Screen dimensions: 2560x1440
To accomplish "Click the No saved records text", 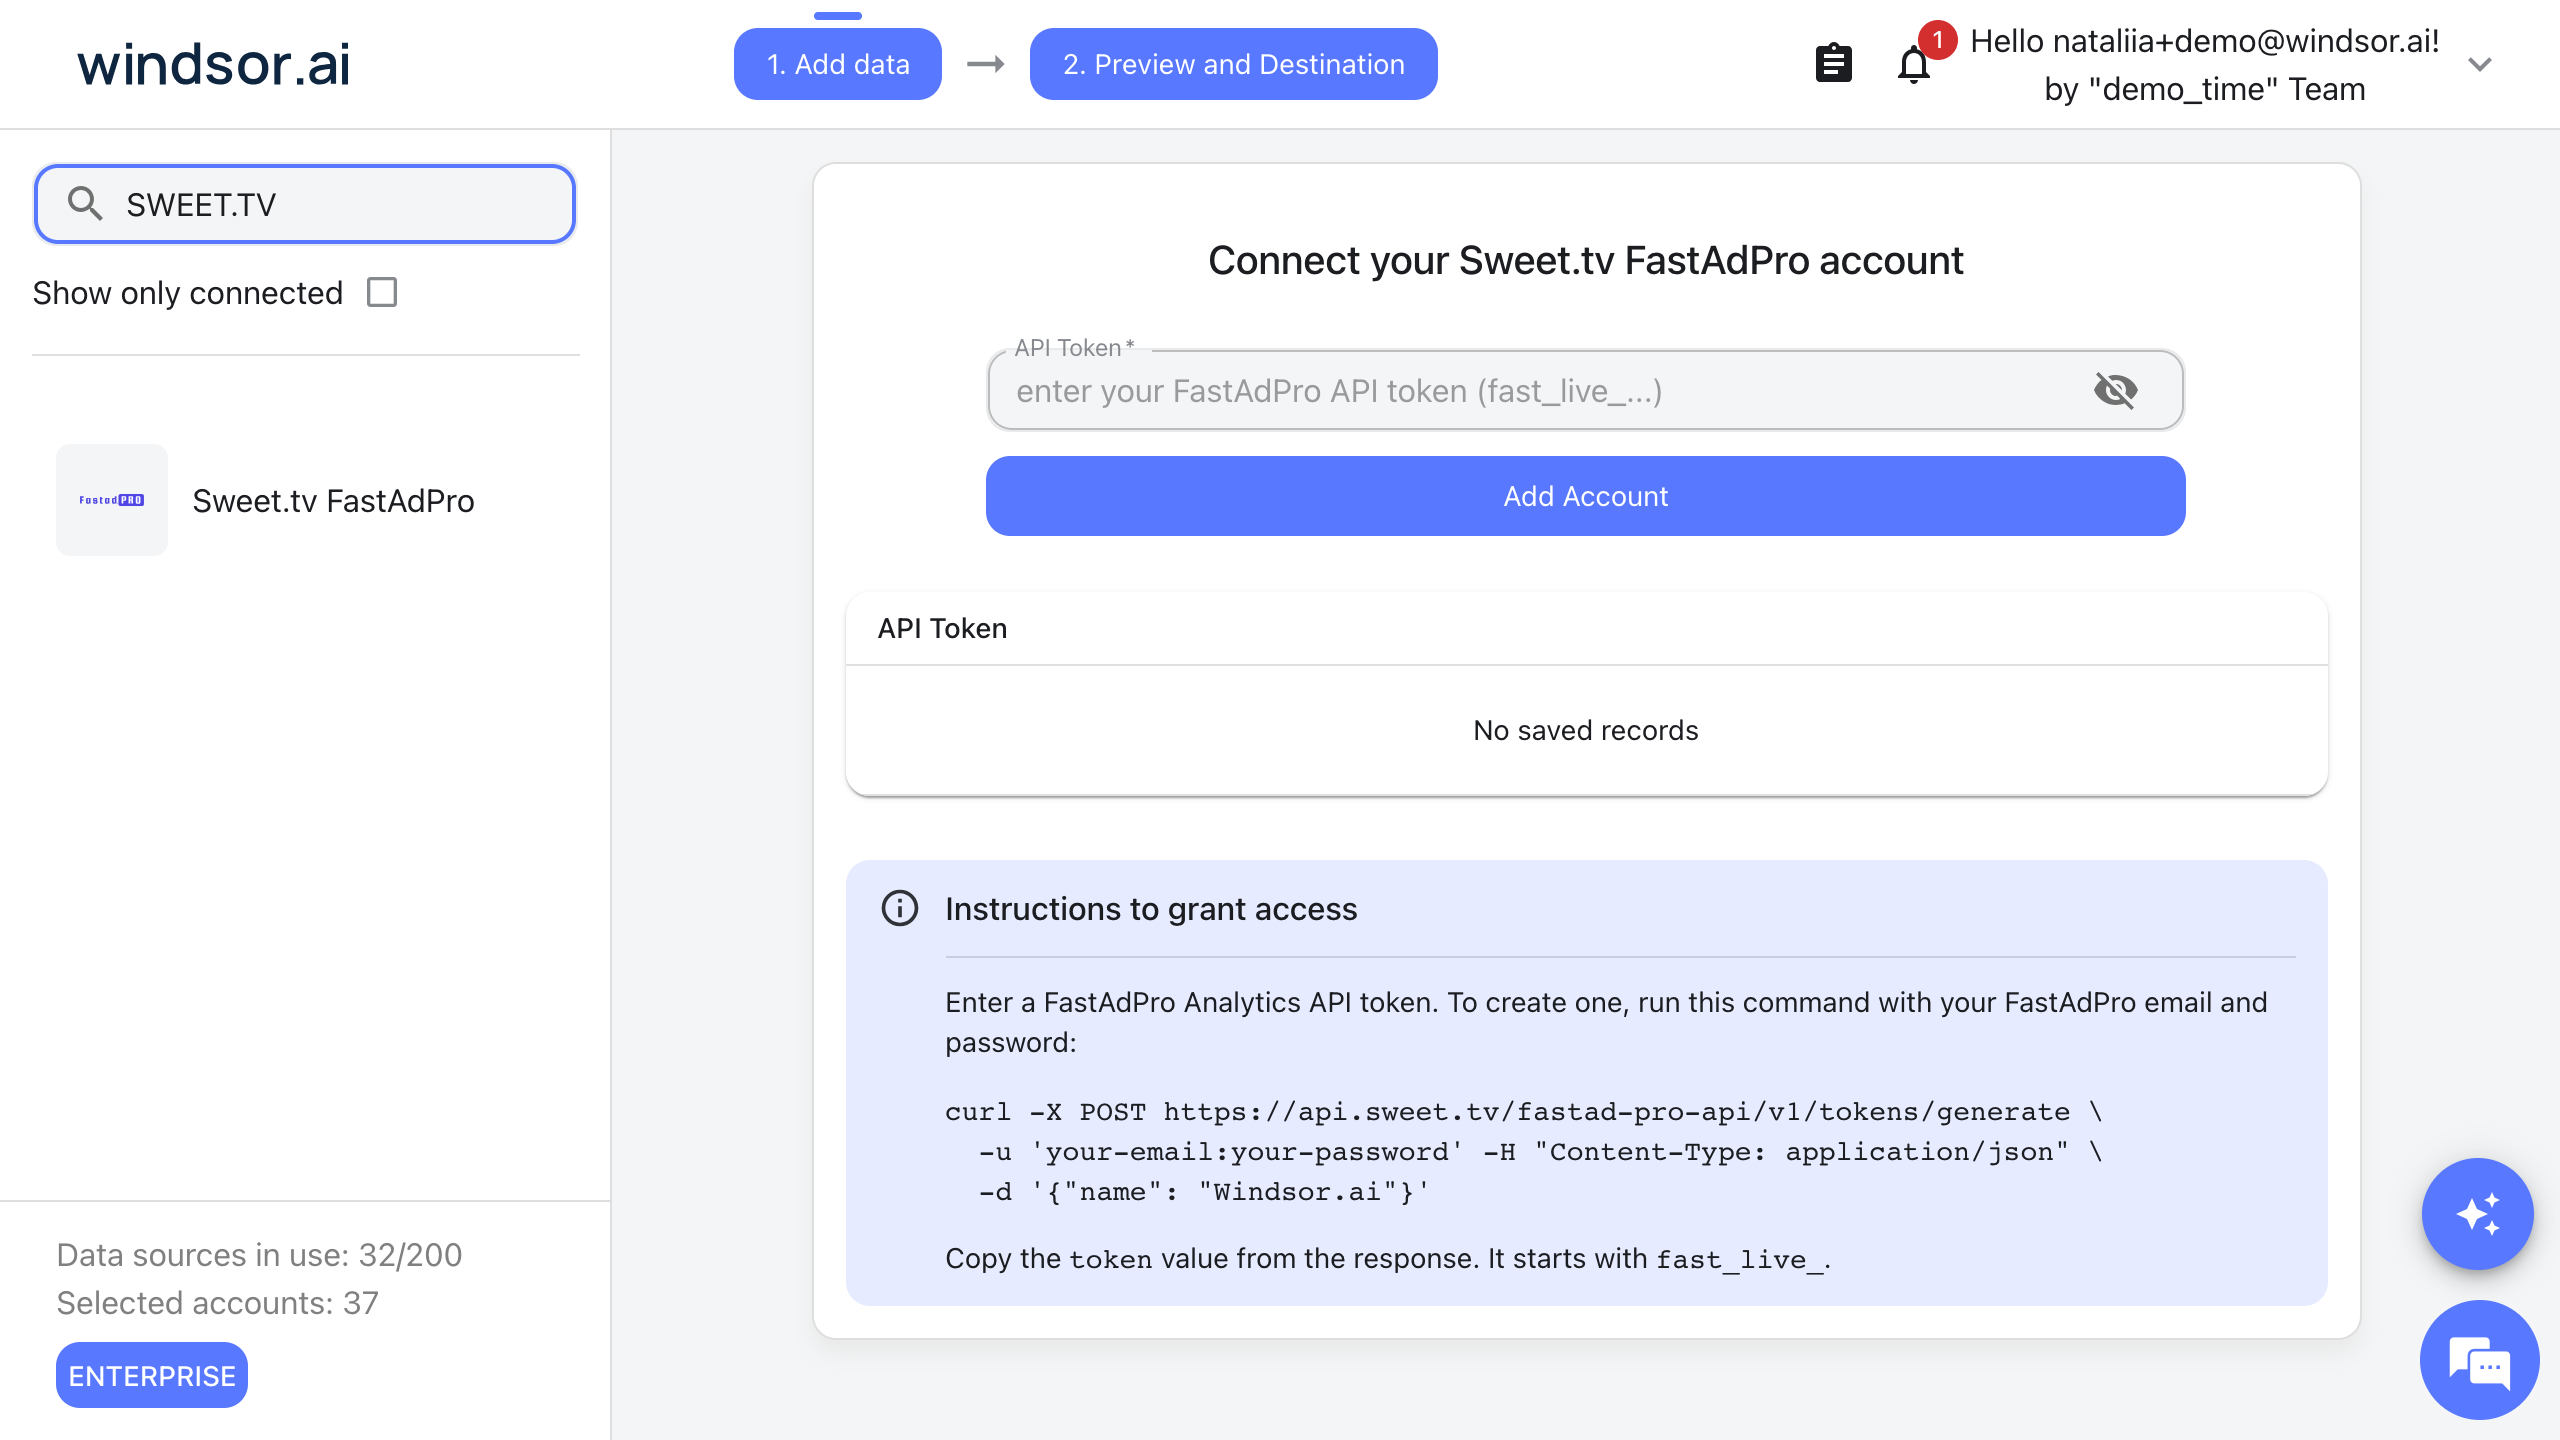I will coord(1585,730).
